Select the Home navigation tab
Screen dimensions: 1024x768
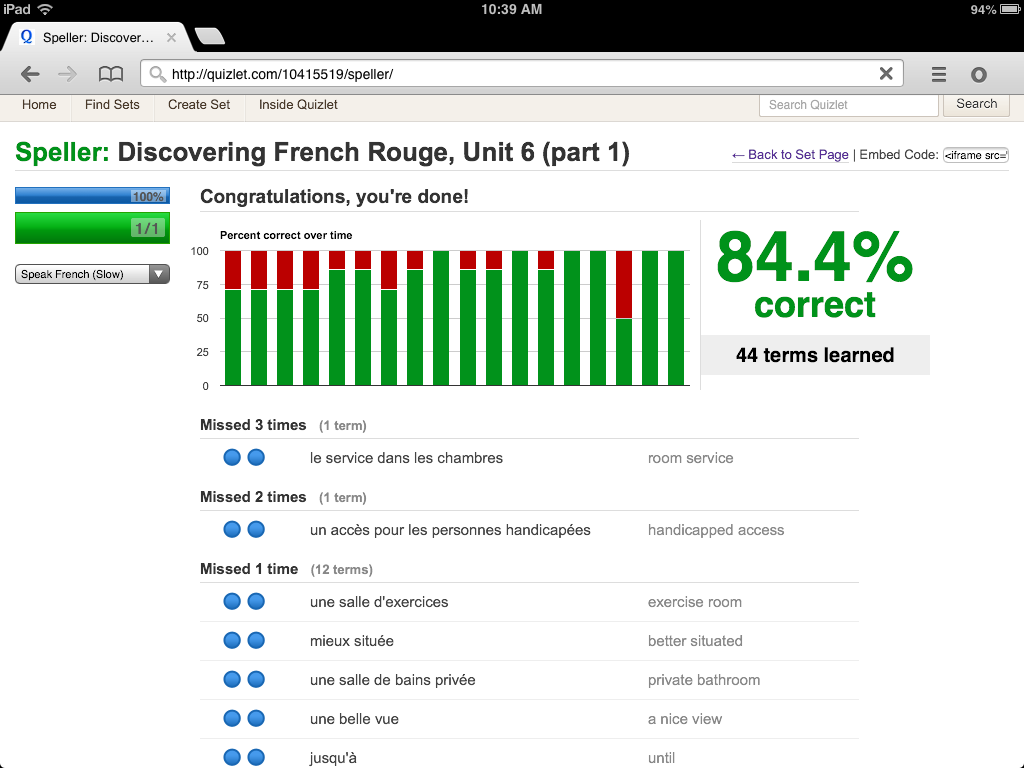coord(39,104)
